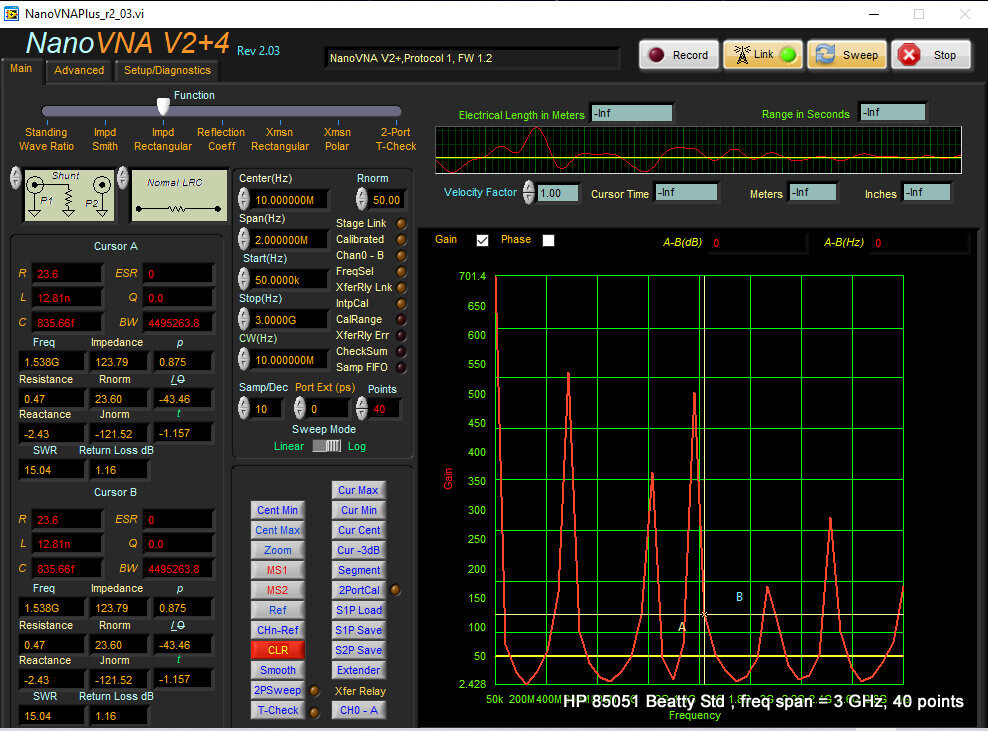
Task: Step the Normal LRC selector spinner
Action: [123, 178]
